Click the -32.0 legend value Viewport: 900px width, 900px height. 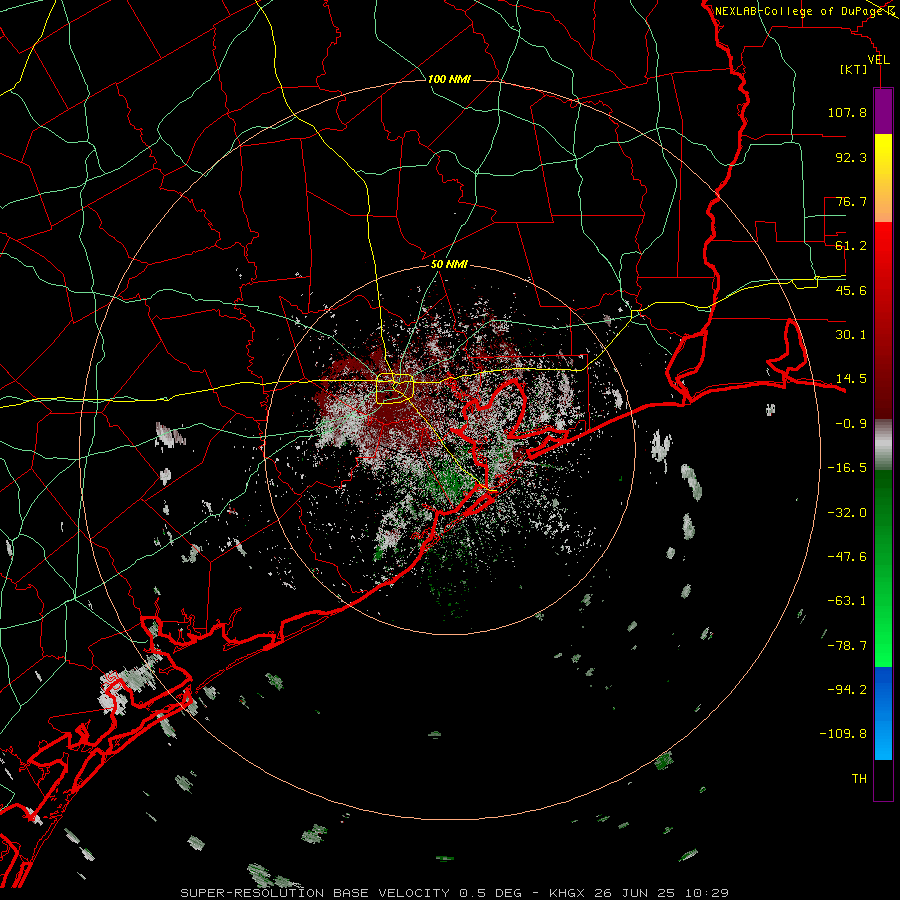coord(847,513)
